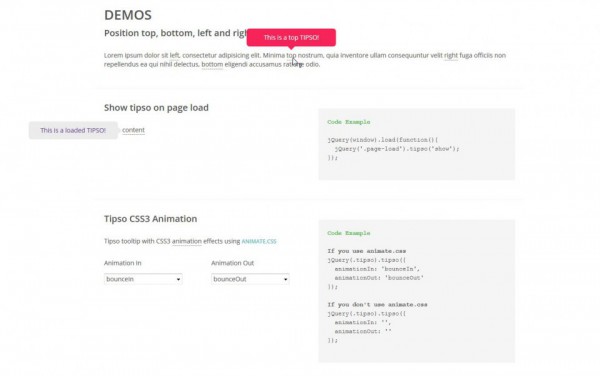Image resolution: width=600 pixels, height=376 pixels.
Task: Click the gray 'This is a loaded TIPSO!' tooltip
Action: point(73,130)
